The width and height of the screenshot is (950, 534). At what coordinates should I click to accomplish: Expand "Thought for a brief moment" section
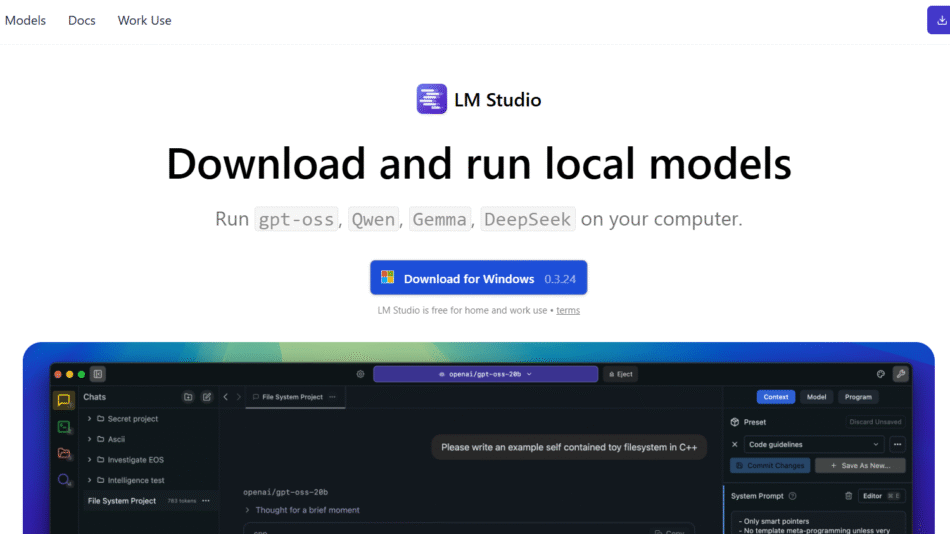point(248,510)
